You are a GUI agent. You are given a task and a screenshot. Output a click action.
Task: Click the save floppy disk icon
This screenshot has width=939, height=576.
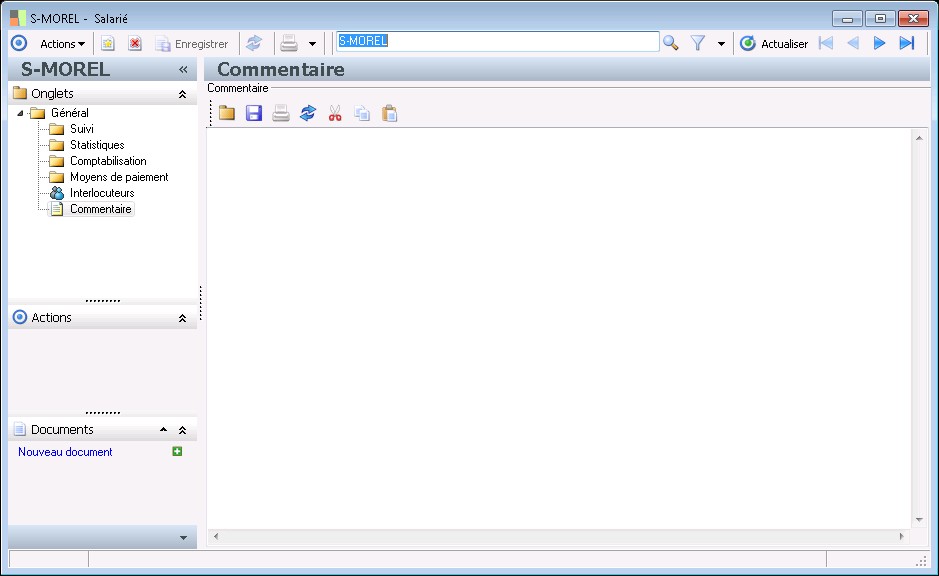254,113
